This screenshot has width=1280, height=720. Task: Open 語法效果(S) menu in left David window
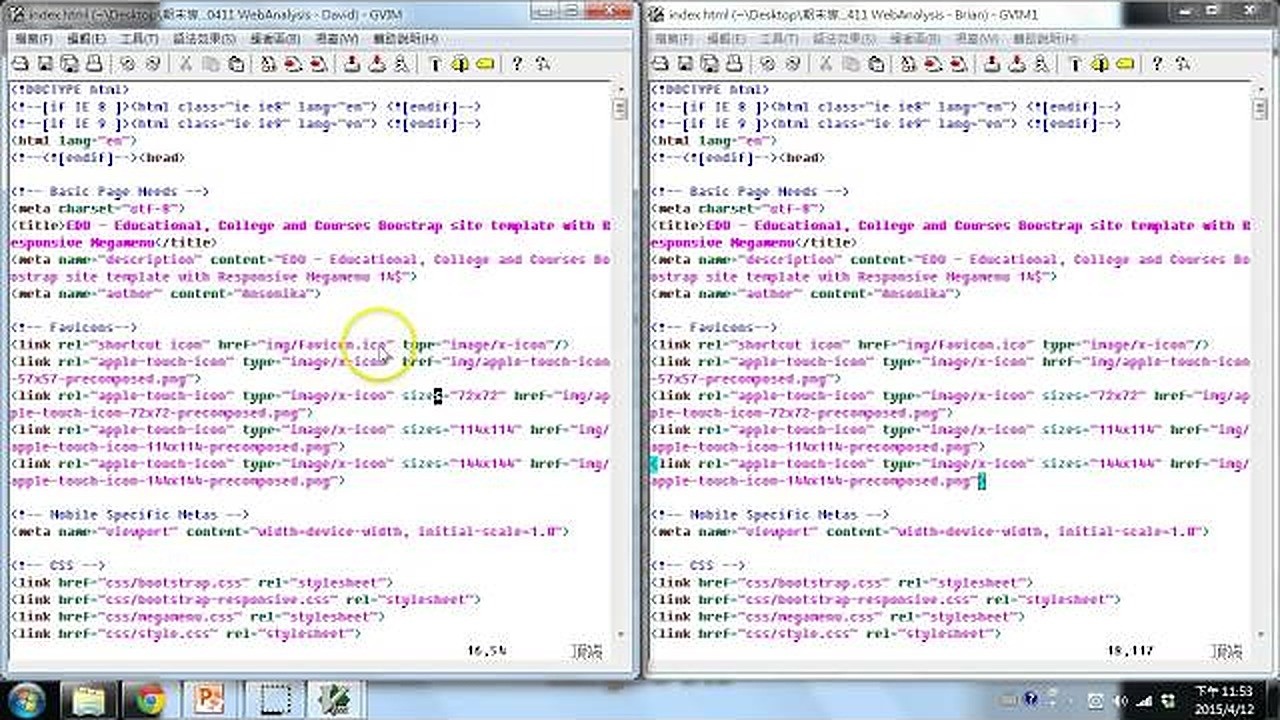coord(204,39)
